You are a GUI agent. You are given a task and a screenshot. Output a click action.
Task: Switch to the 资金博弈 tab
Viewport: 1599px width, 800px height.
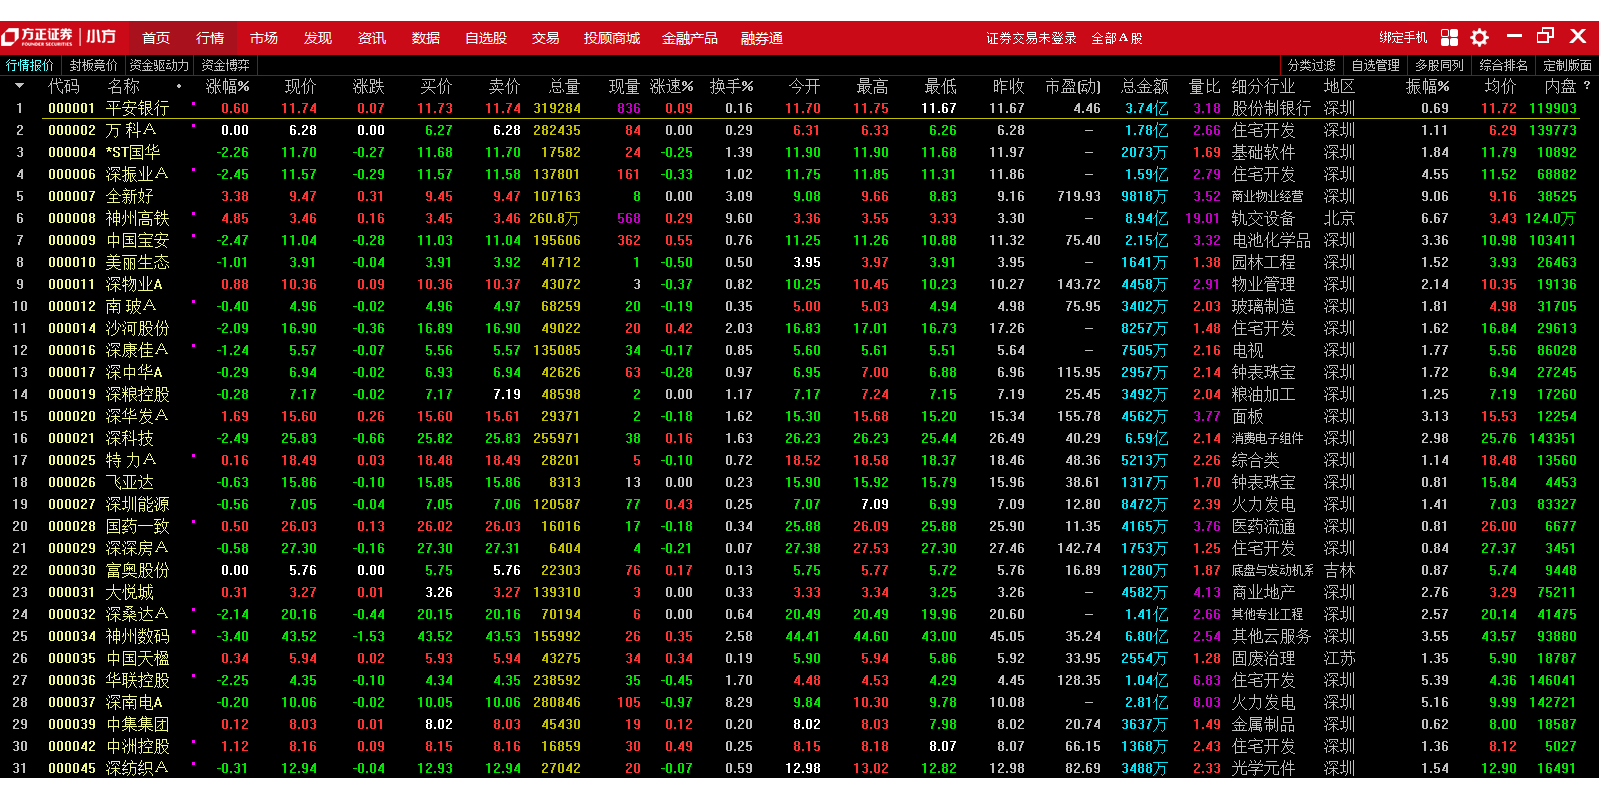(x=225, y=65)
